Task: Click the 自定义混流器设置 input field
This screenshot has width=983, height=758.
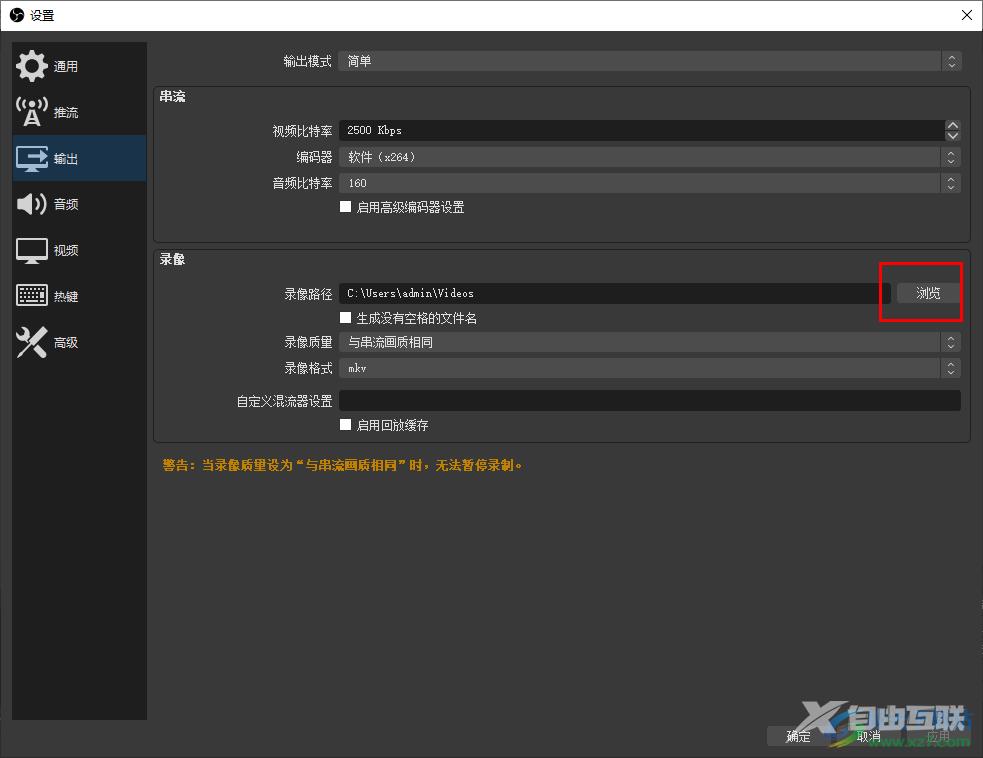Action: (649, 401)
